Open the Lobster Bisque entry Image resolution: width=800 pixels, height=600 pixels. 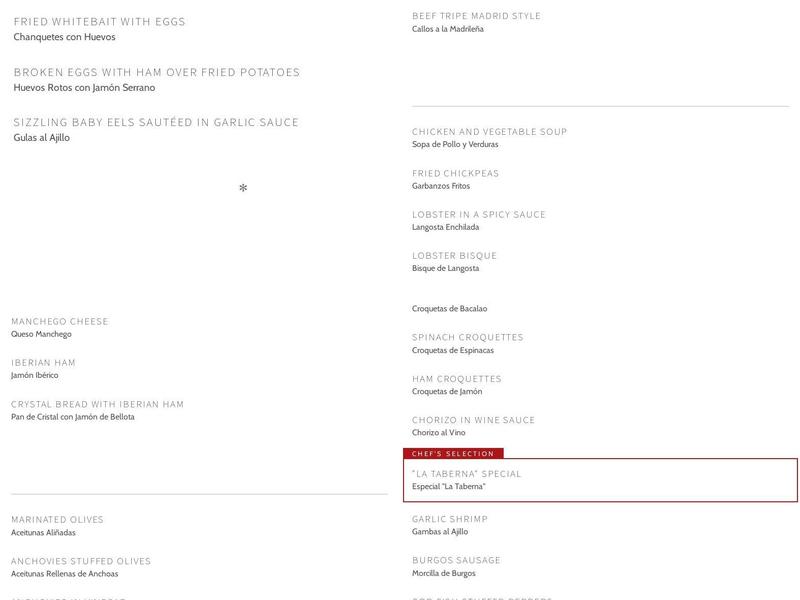455,256
